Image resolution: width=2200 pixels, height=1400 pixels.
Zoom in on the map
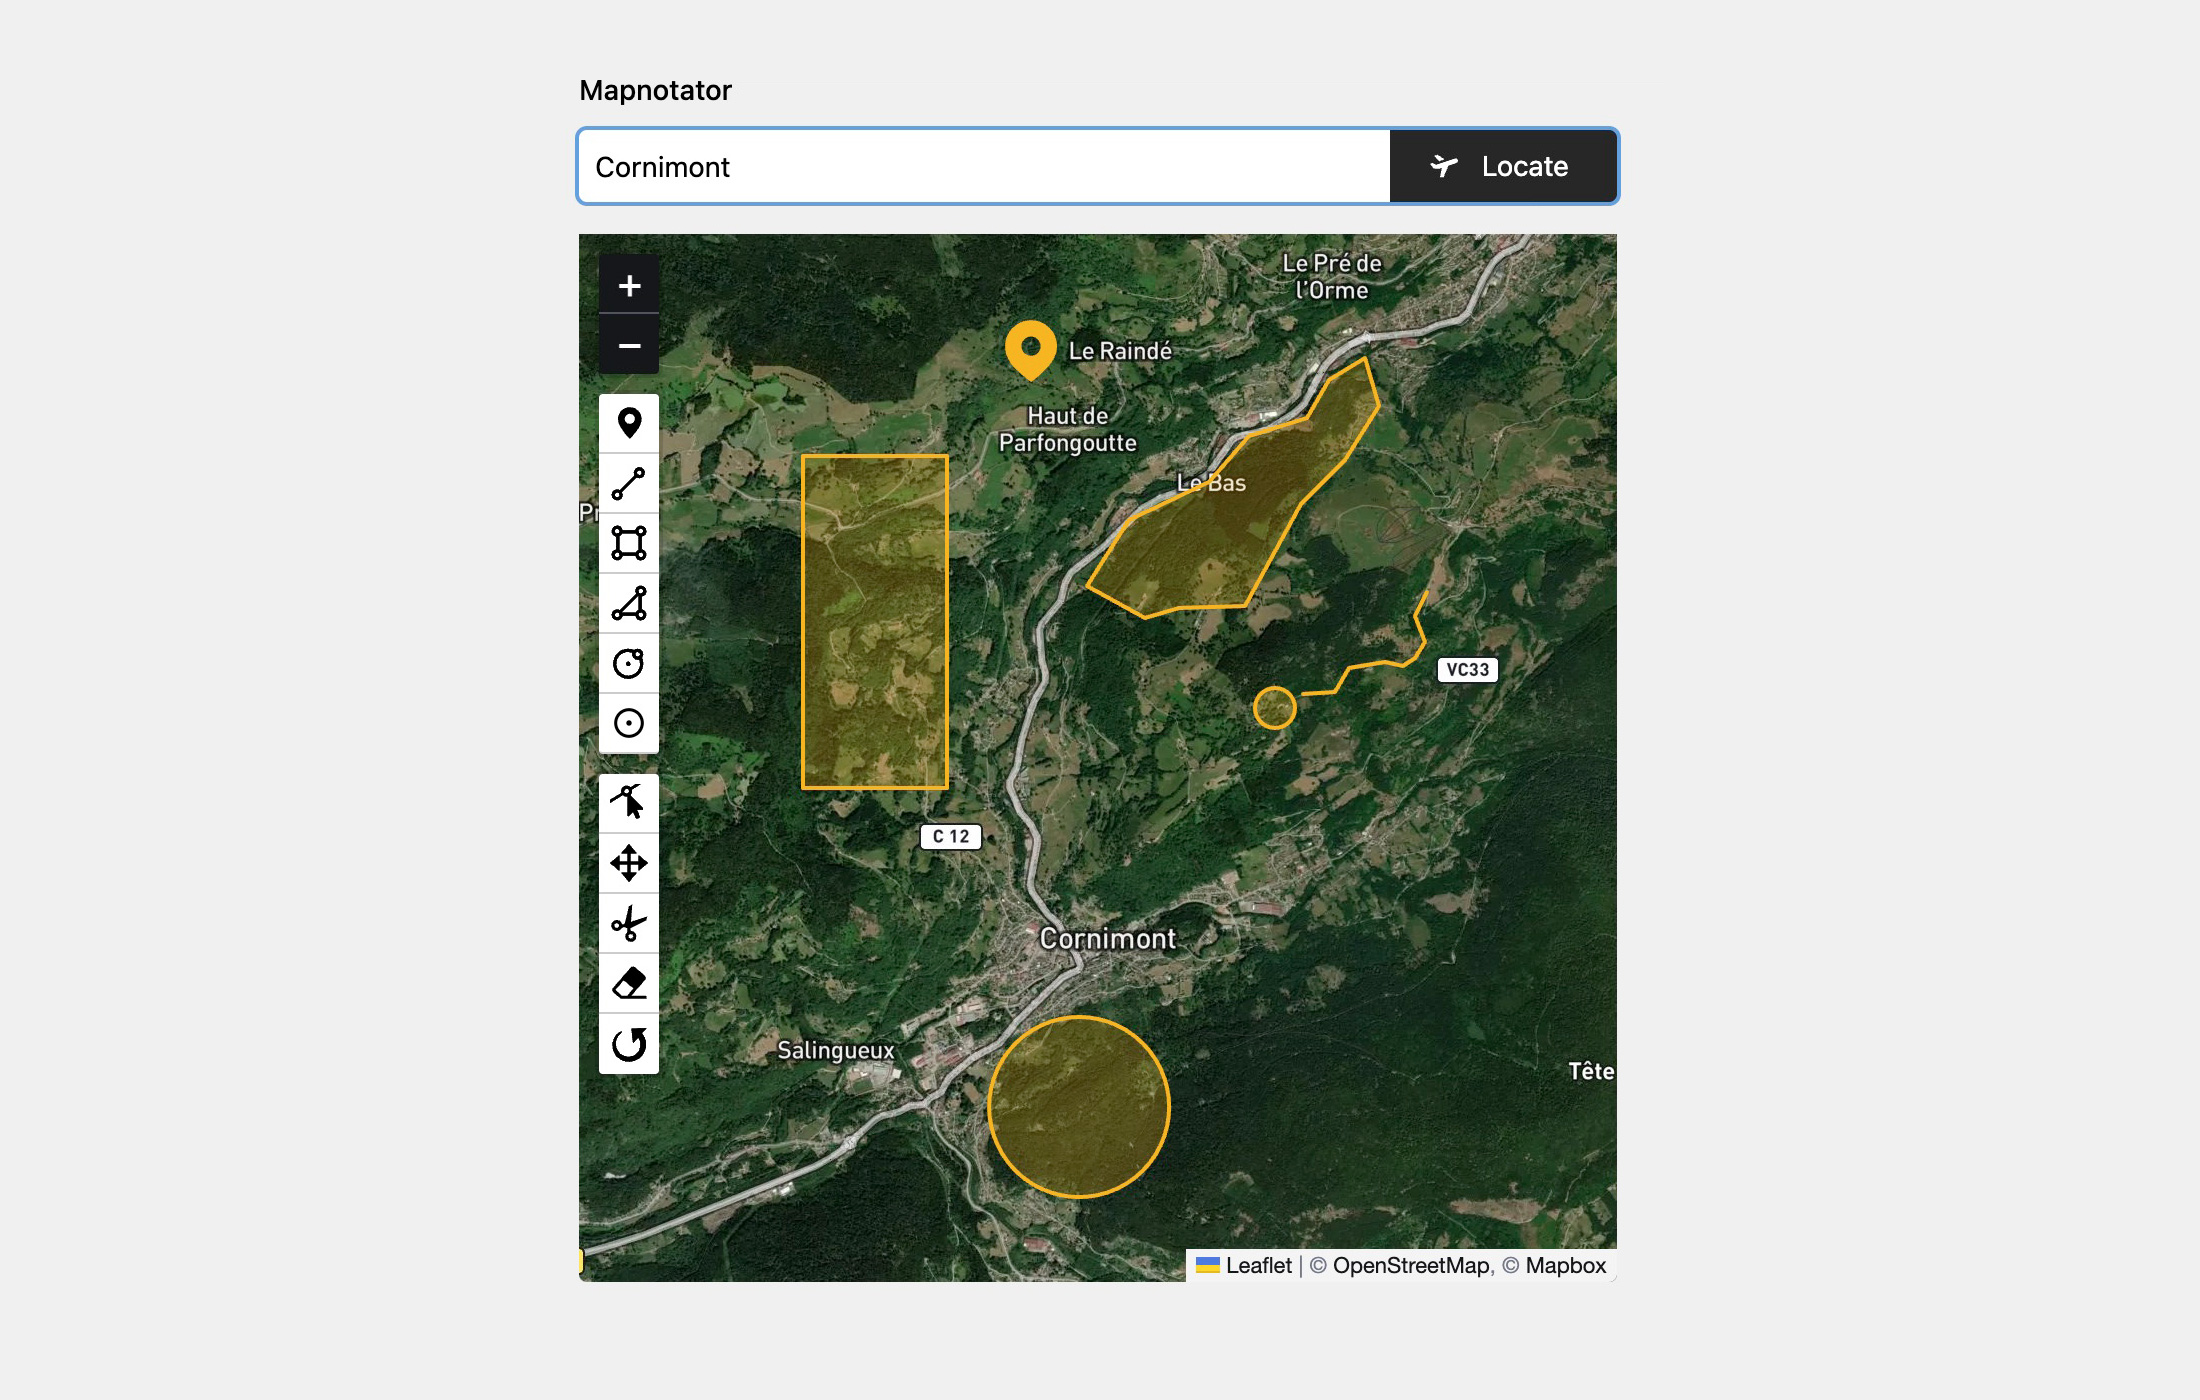click(x=629, y=284)
